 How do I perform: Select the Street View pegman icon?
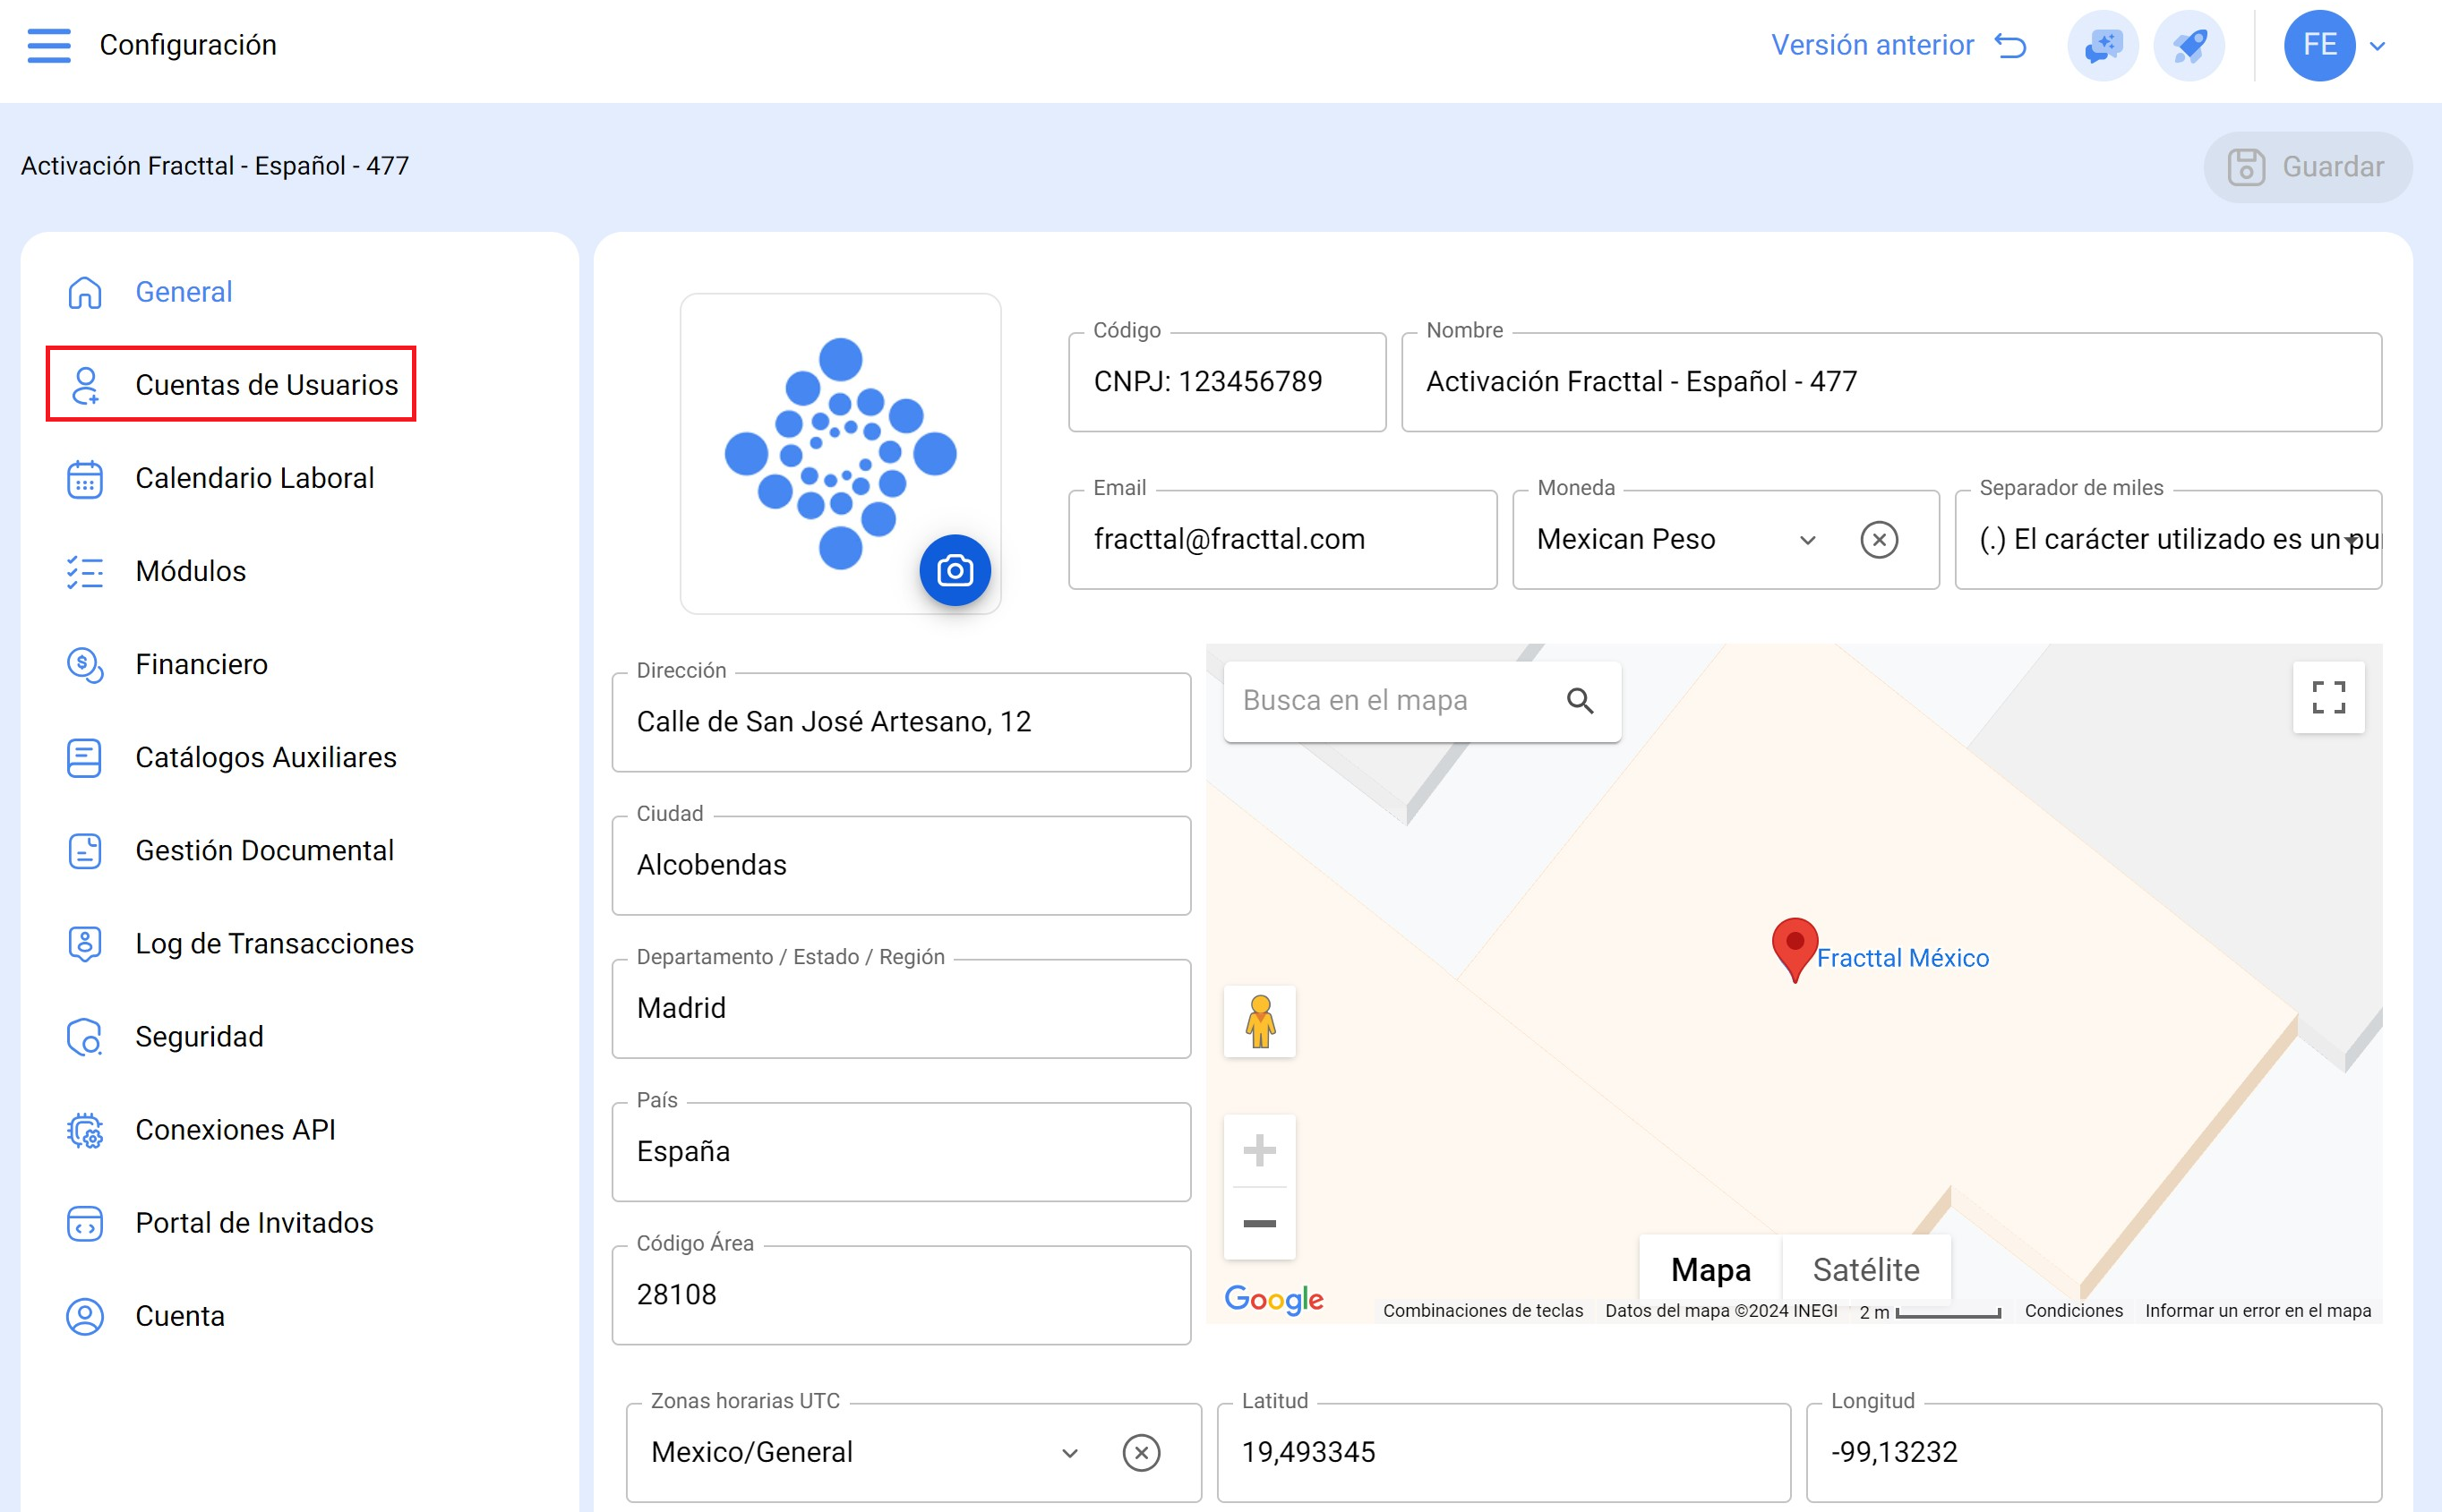pos(1259,1021)
